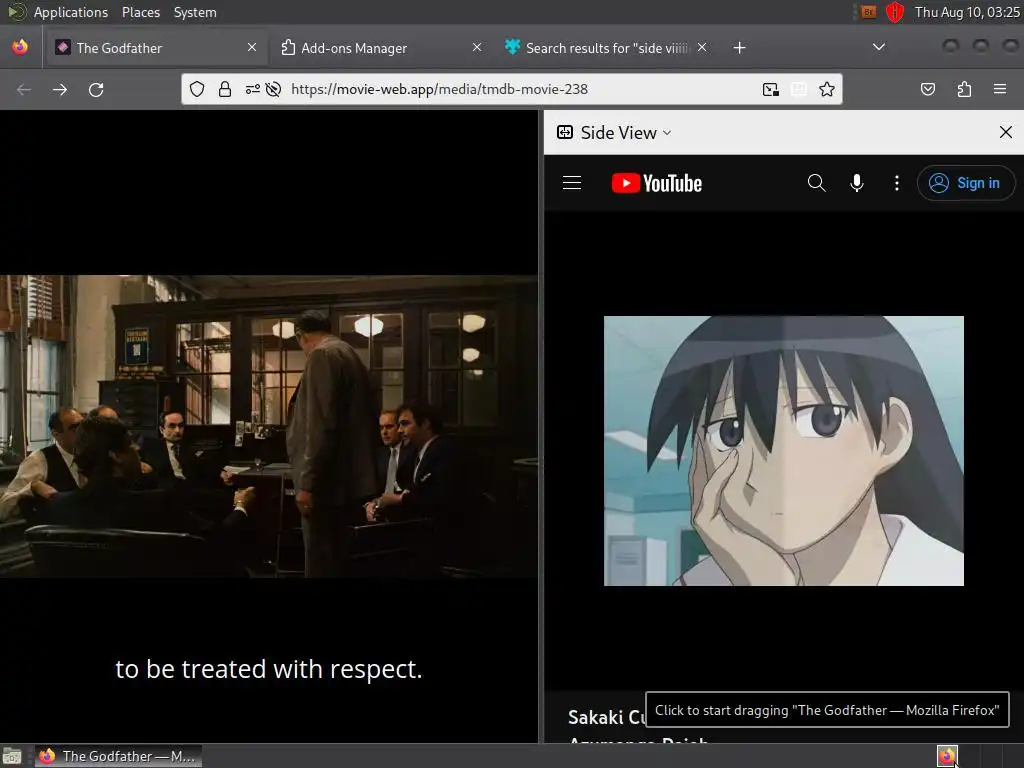Open site permissions icon in address bar
Image resolution: width=1024 pixels, height=768 pixels.
[252, 89]
